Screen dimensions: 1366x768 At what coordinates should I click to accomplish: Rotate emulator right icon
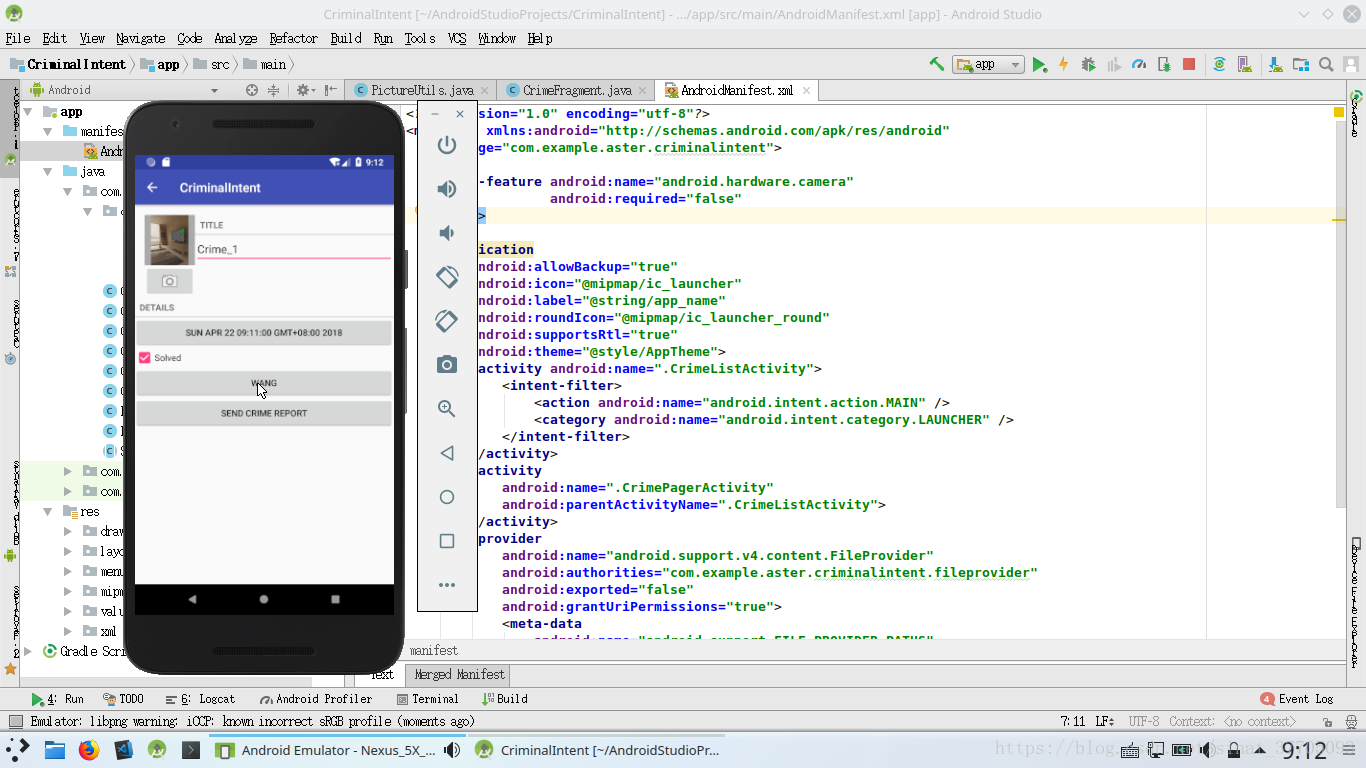click(447, 321)
